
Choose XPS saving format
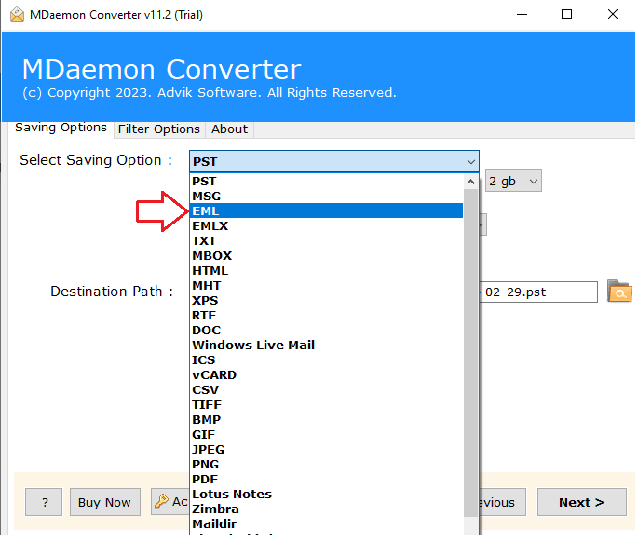(x=326, y=301)
